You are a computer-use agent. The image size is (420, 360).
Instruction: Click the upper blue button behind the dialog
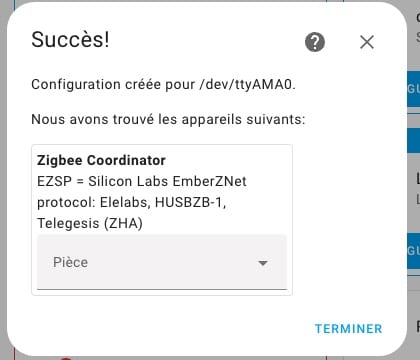click(x=414, y=89)
